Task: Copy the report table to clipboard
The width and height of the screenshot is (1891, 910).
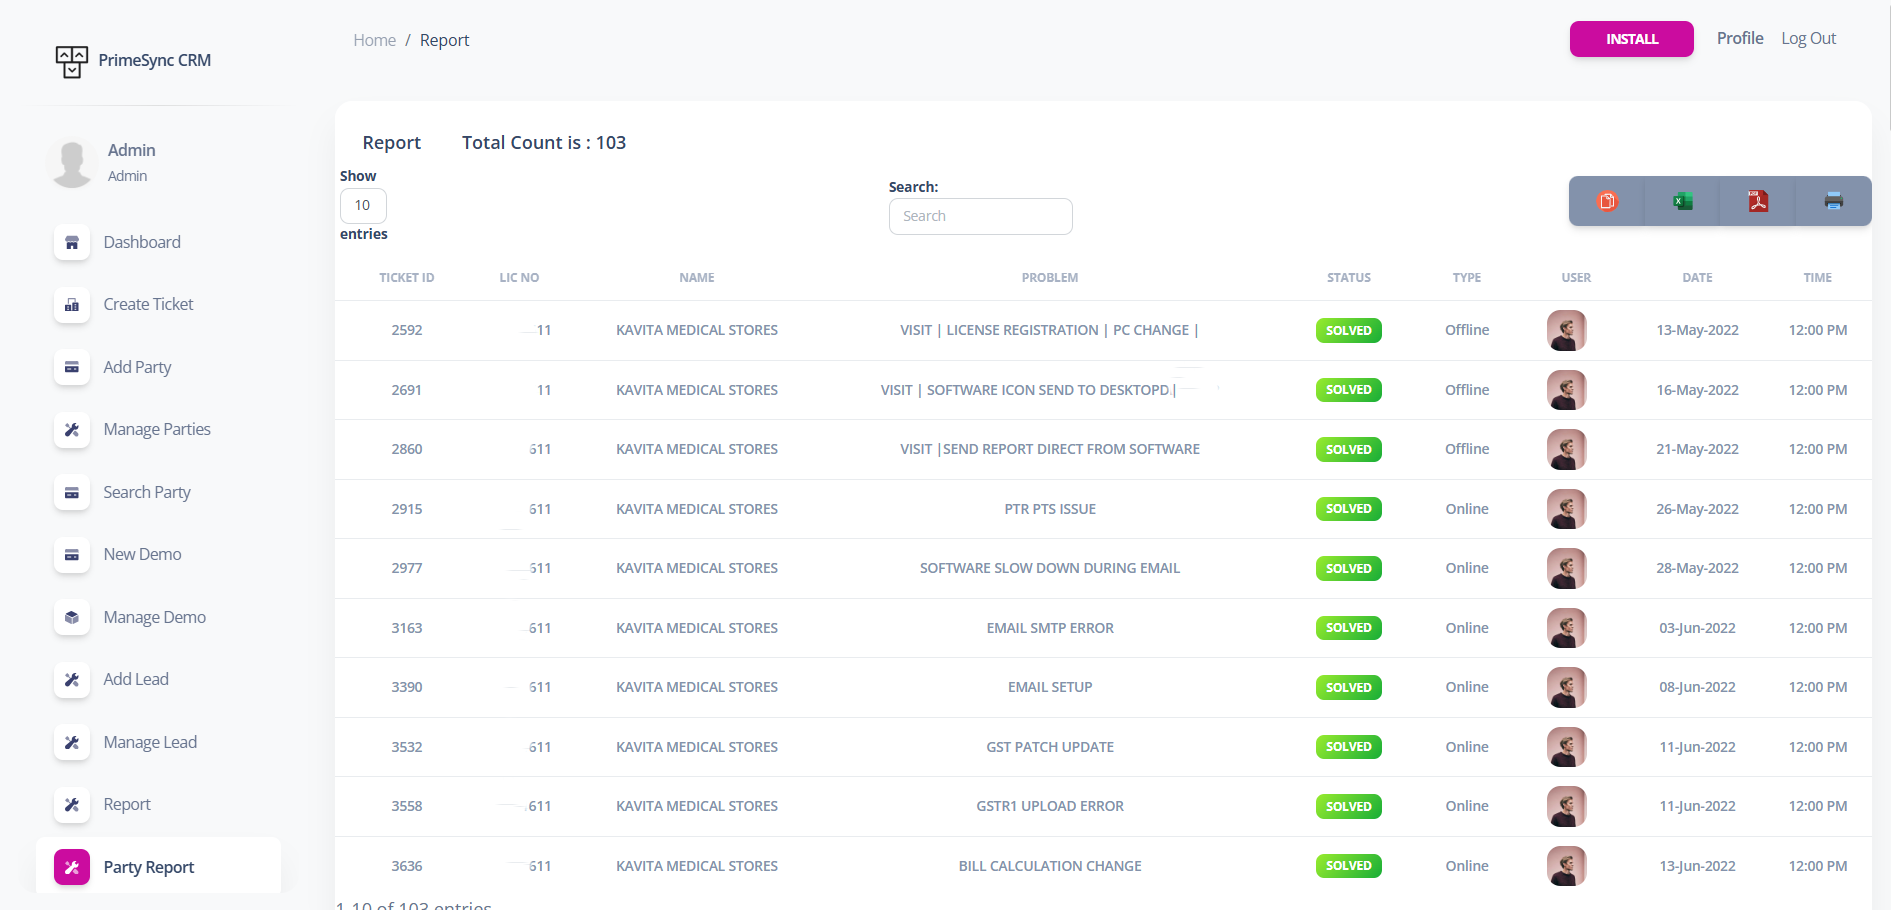Action: point(1607,201)
